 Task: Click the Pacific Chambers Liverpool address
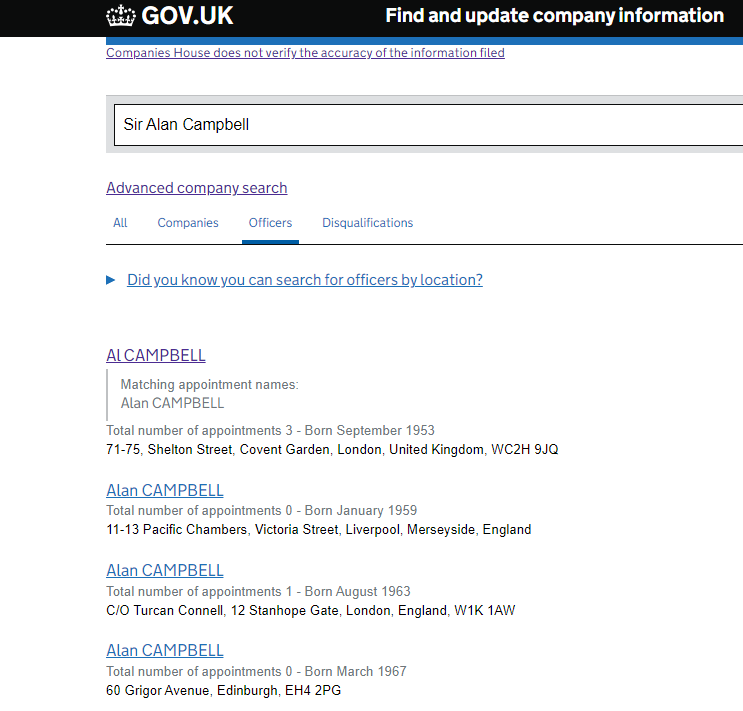click(x=318, y=529)
